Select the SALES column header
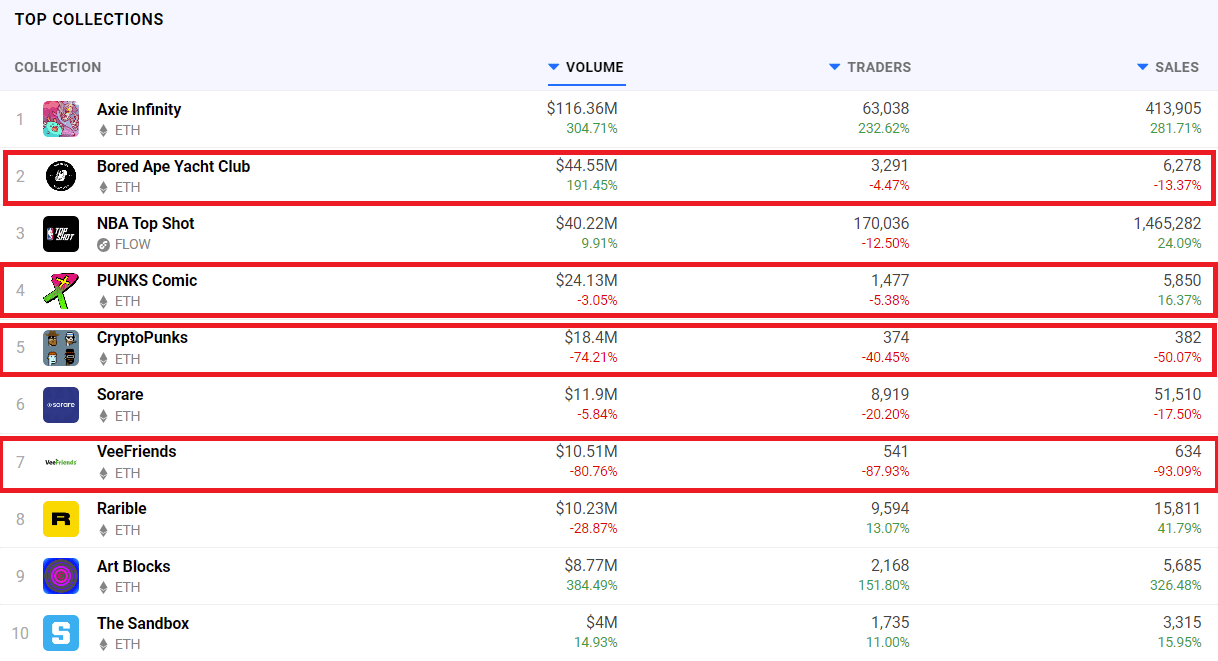Viewport: 1218px width, 661px height. pyautogui.click(x=1177, y=67)
